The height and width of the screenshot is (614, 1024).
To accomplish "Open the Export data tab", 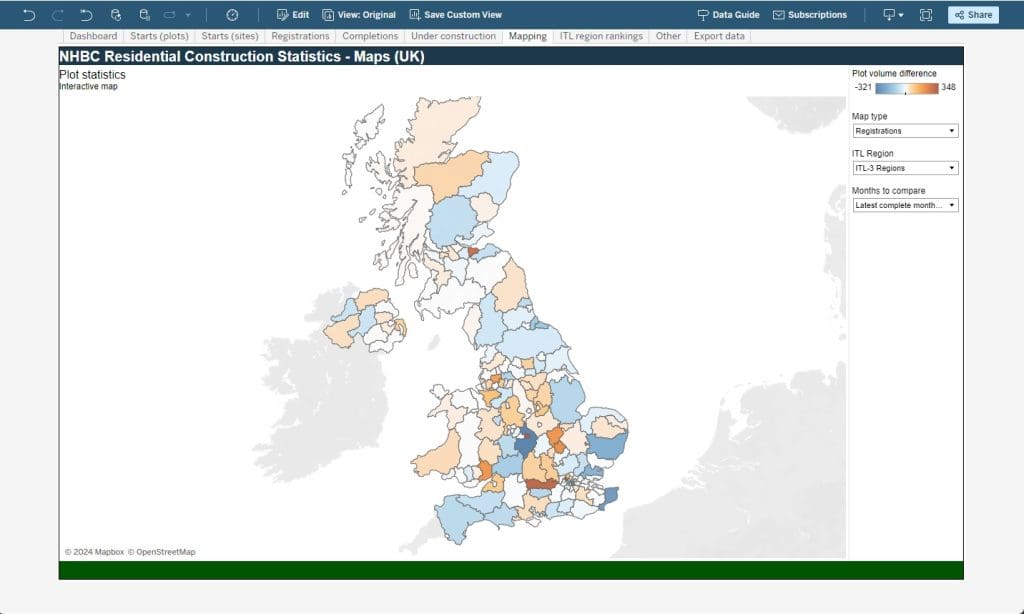I will click(x=719, y=36).
